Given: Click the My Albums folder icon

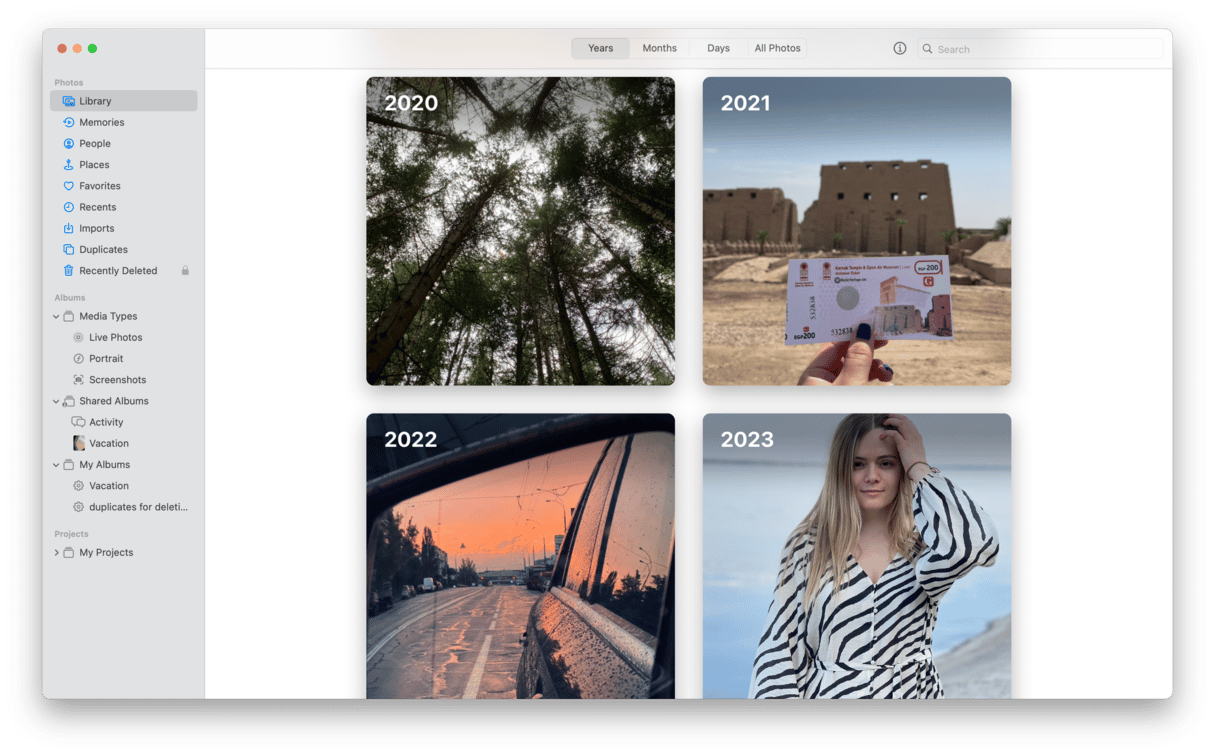Looking at the screenshot, I should [68, 465].
